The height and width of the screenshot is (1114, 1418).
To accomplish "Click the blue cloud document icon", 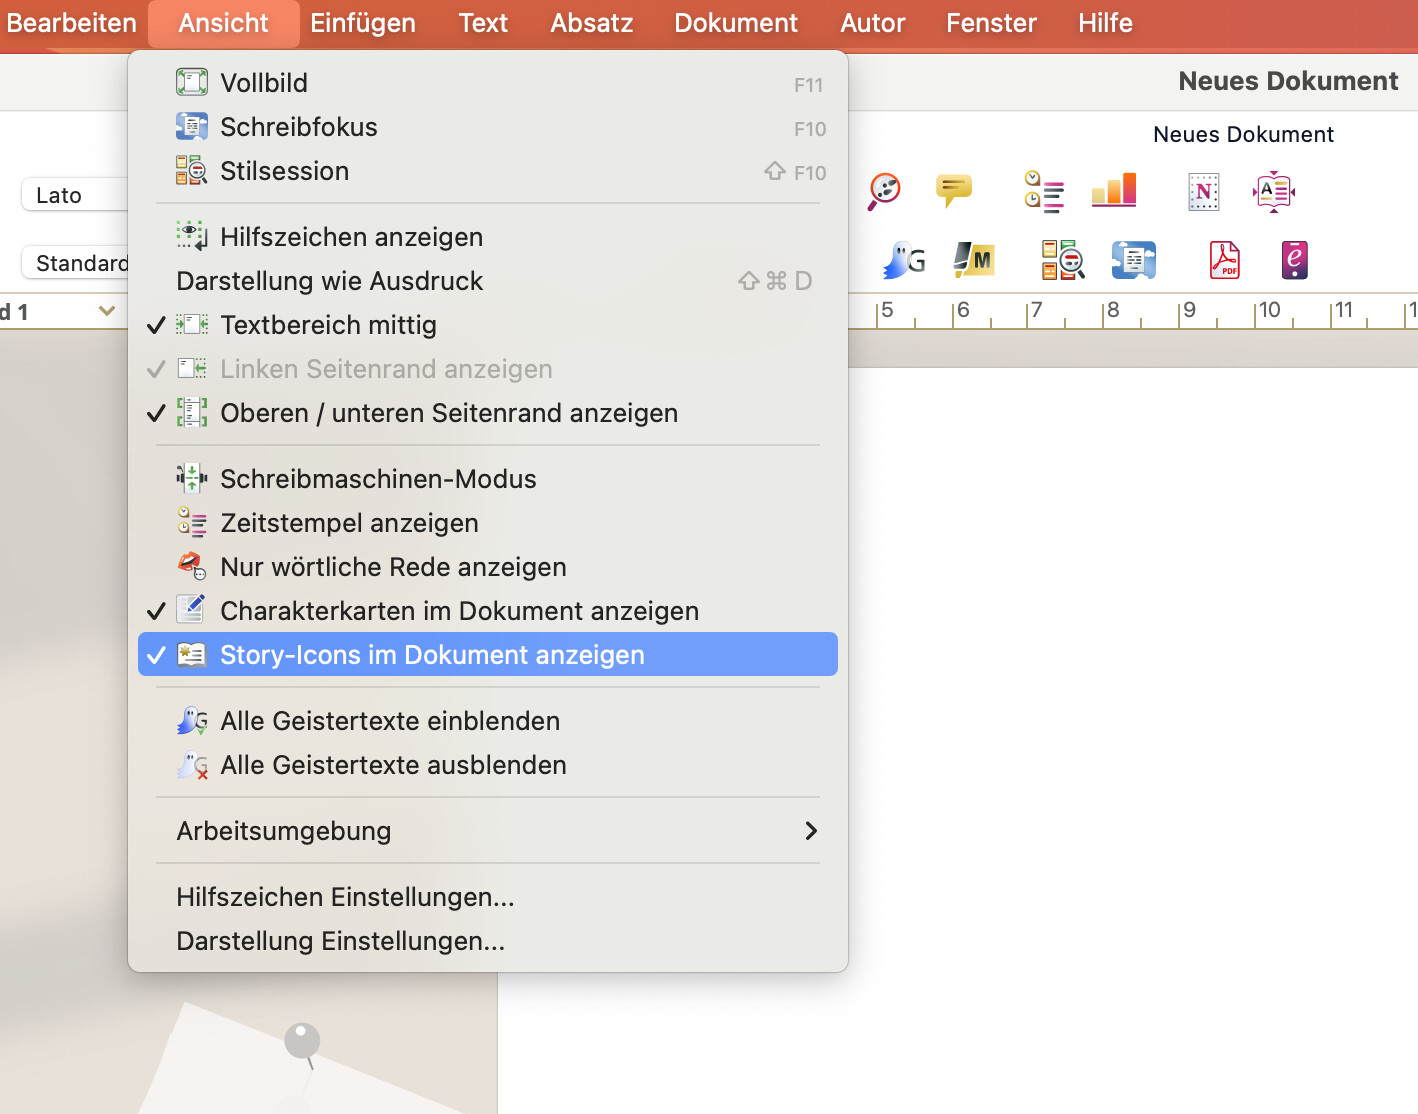I will coord(1133,260).
